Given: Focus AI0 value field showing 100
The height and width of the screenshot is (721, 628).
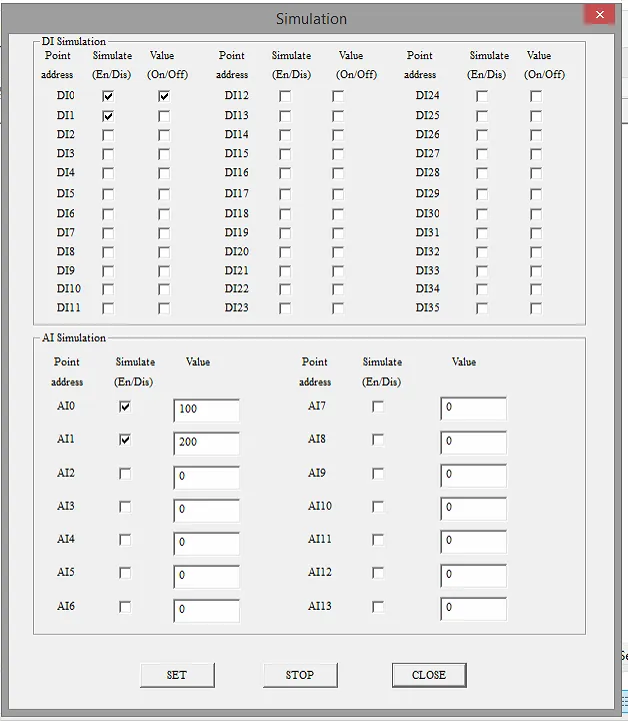Looking at the screenshot, I should pyautogui.click(x=206, y=410).
